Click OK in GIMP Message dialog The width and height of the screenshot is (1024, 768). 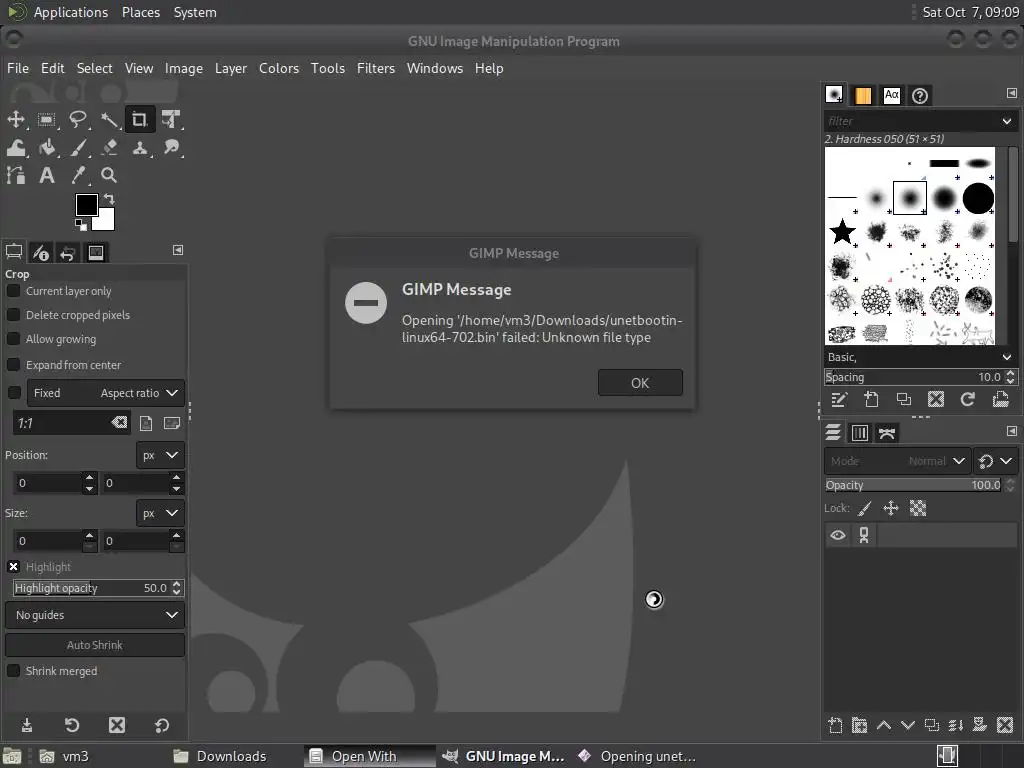point(640,383)
